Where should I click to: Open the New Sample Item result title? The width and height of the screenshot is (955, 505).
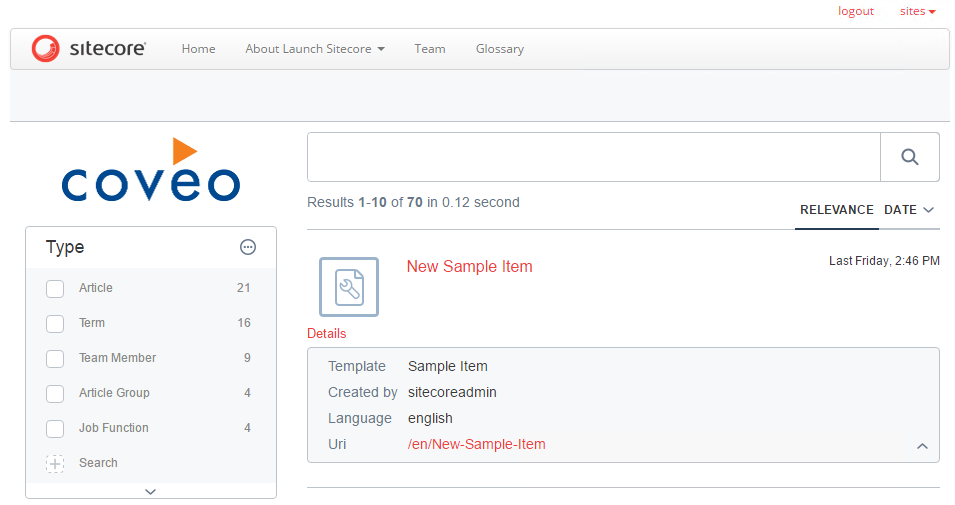[x=470, y=266]
